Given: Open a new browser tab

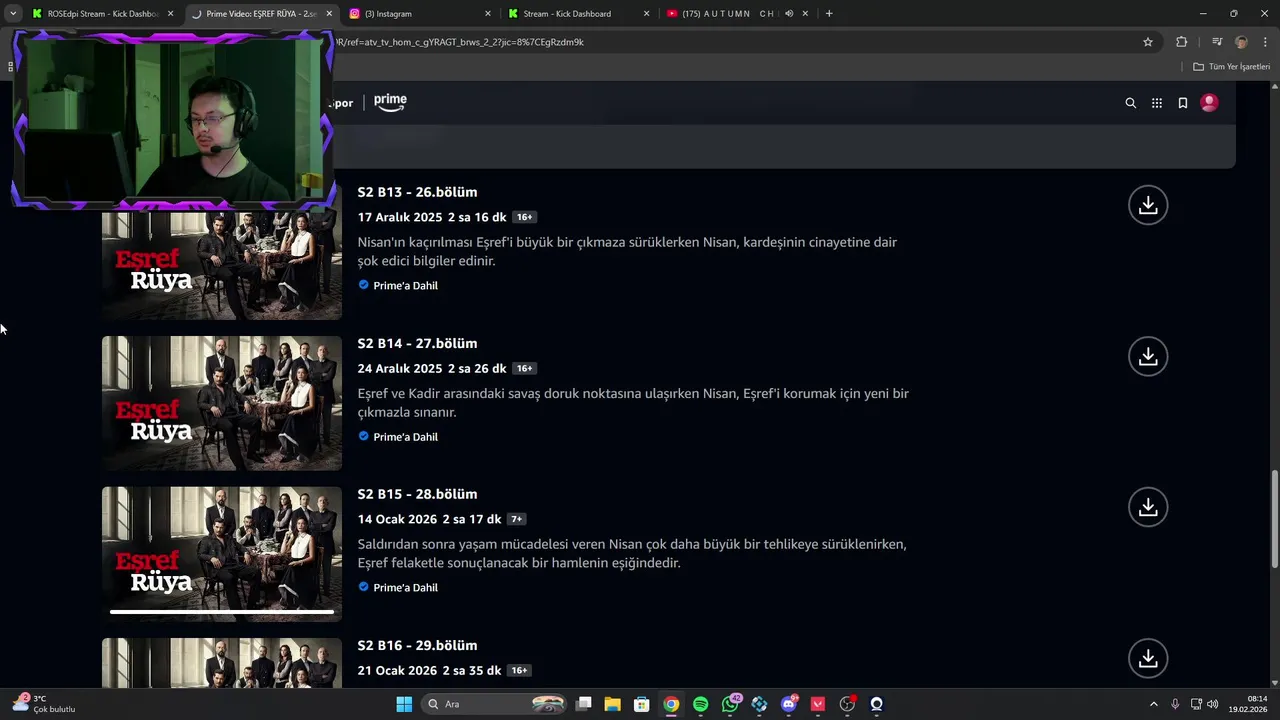Looking at the screenshot, I should (829, 14).
